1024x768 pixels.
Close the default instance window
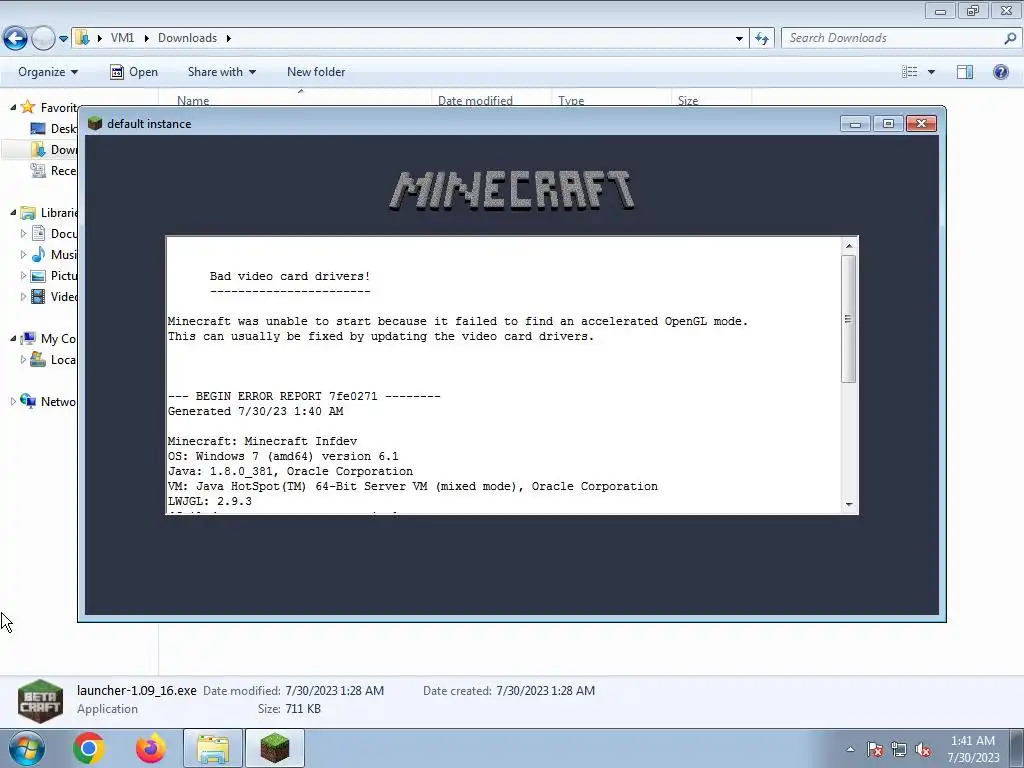click(921, 123)
